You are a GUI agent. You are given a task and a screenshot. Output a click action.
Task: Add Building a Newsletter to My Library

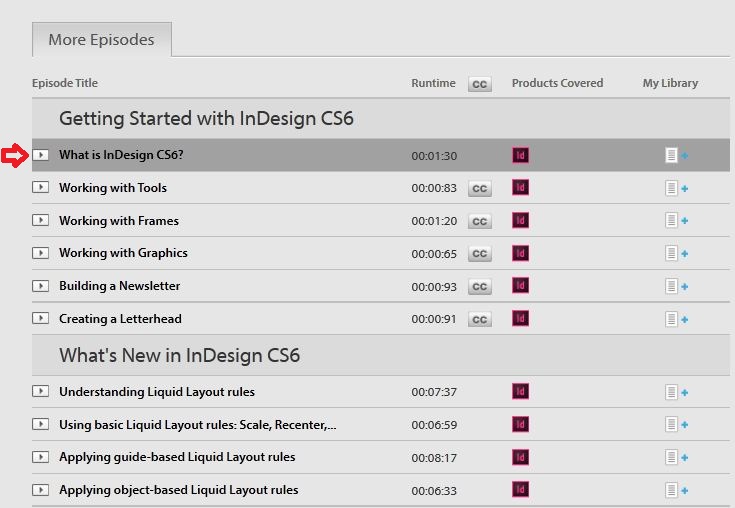point(676,286)
